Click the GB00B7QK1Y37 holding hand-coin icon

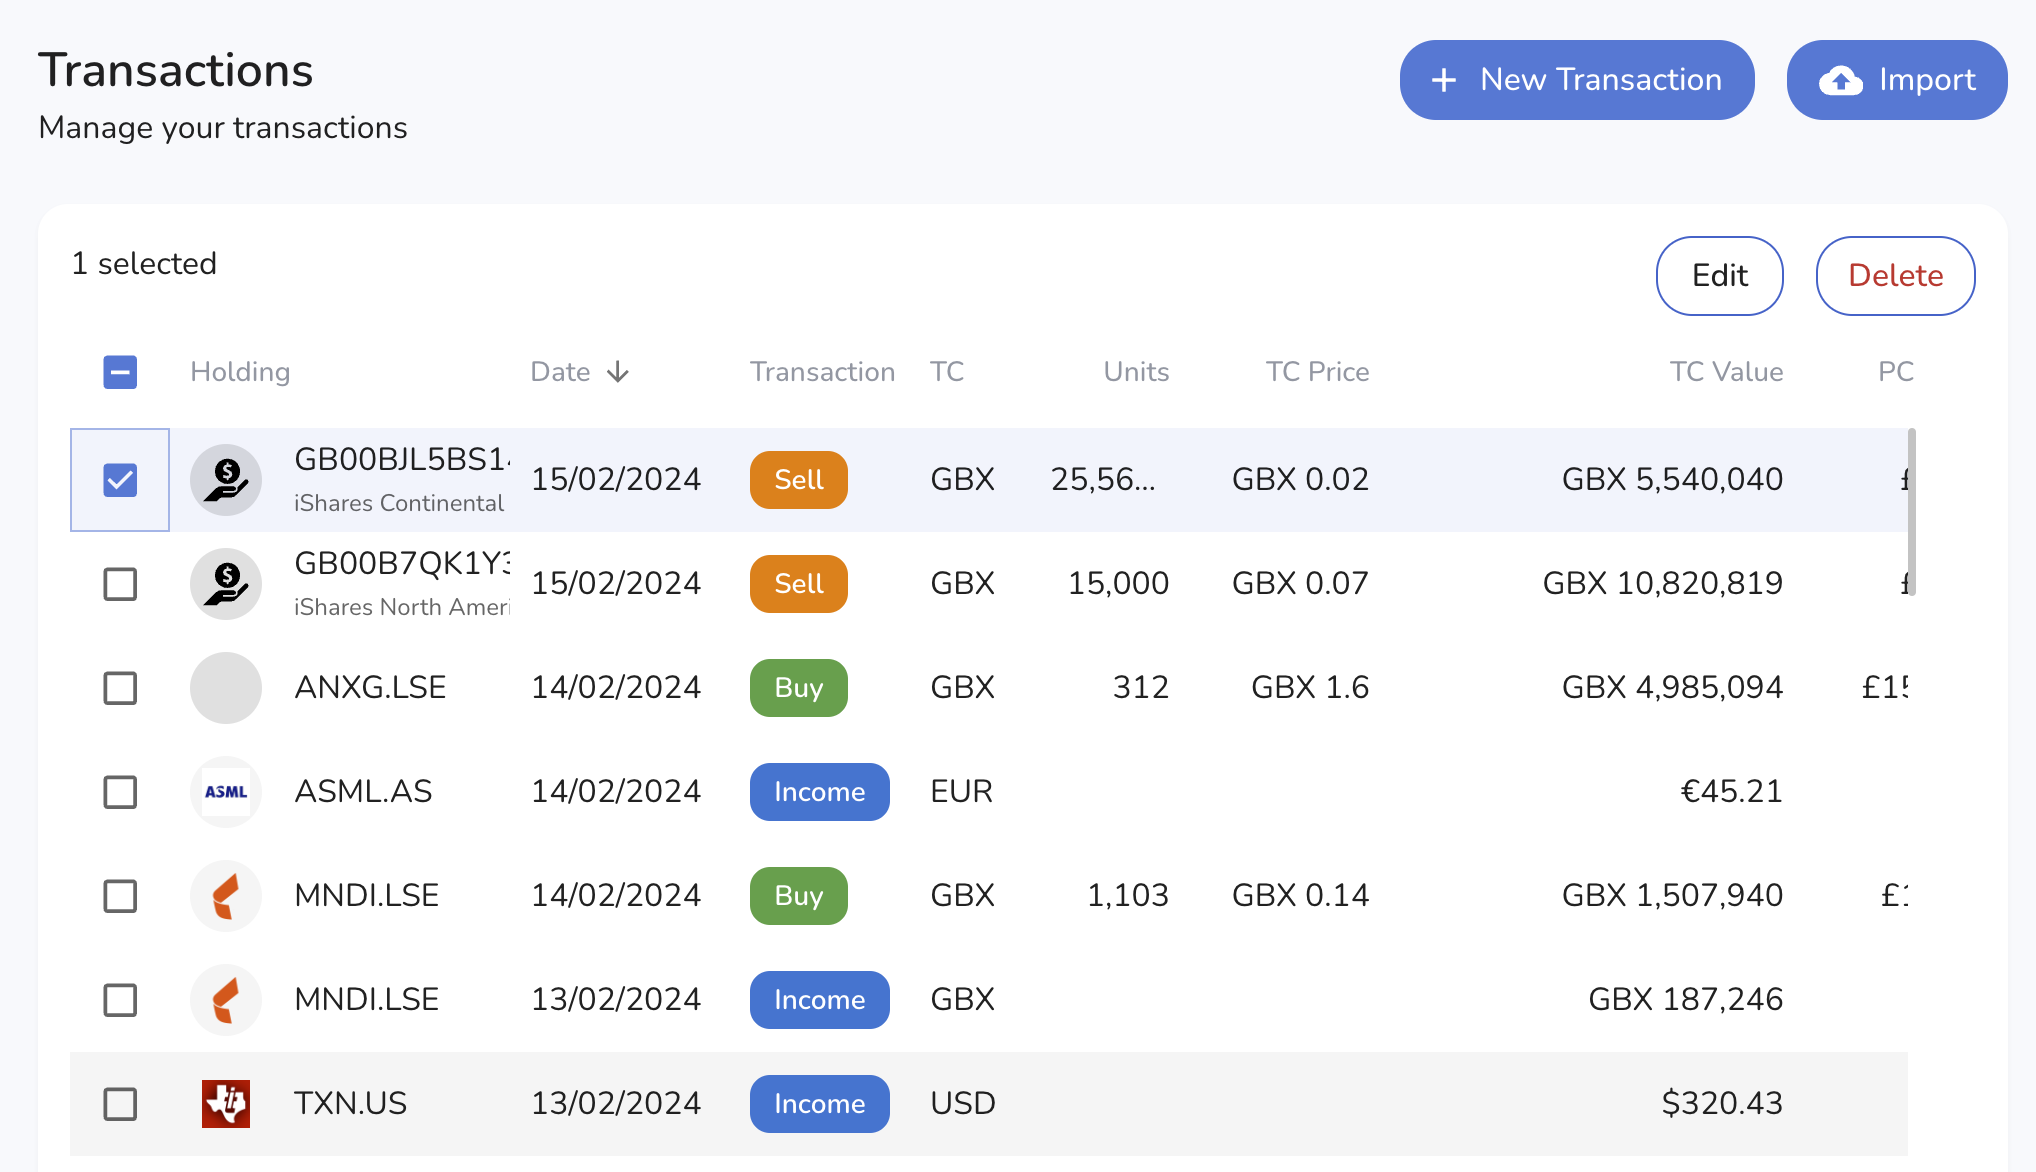click(x=226, y=584)
